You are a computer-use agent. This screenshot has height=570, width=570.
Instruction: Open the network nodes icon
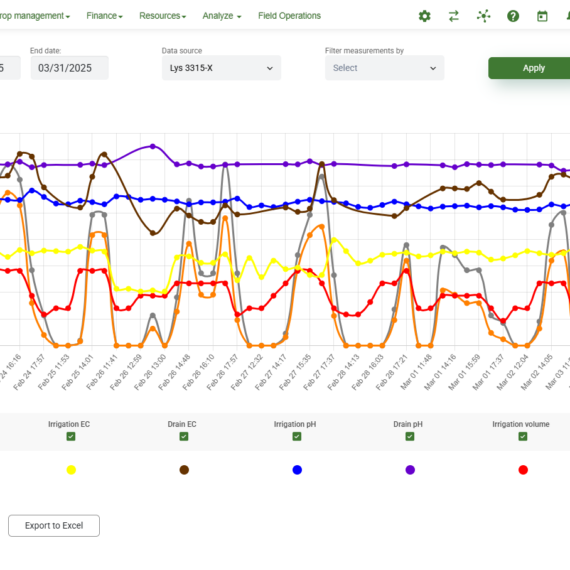point(483,16)
